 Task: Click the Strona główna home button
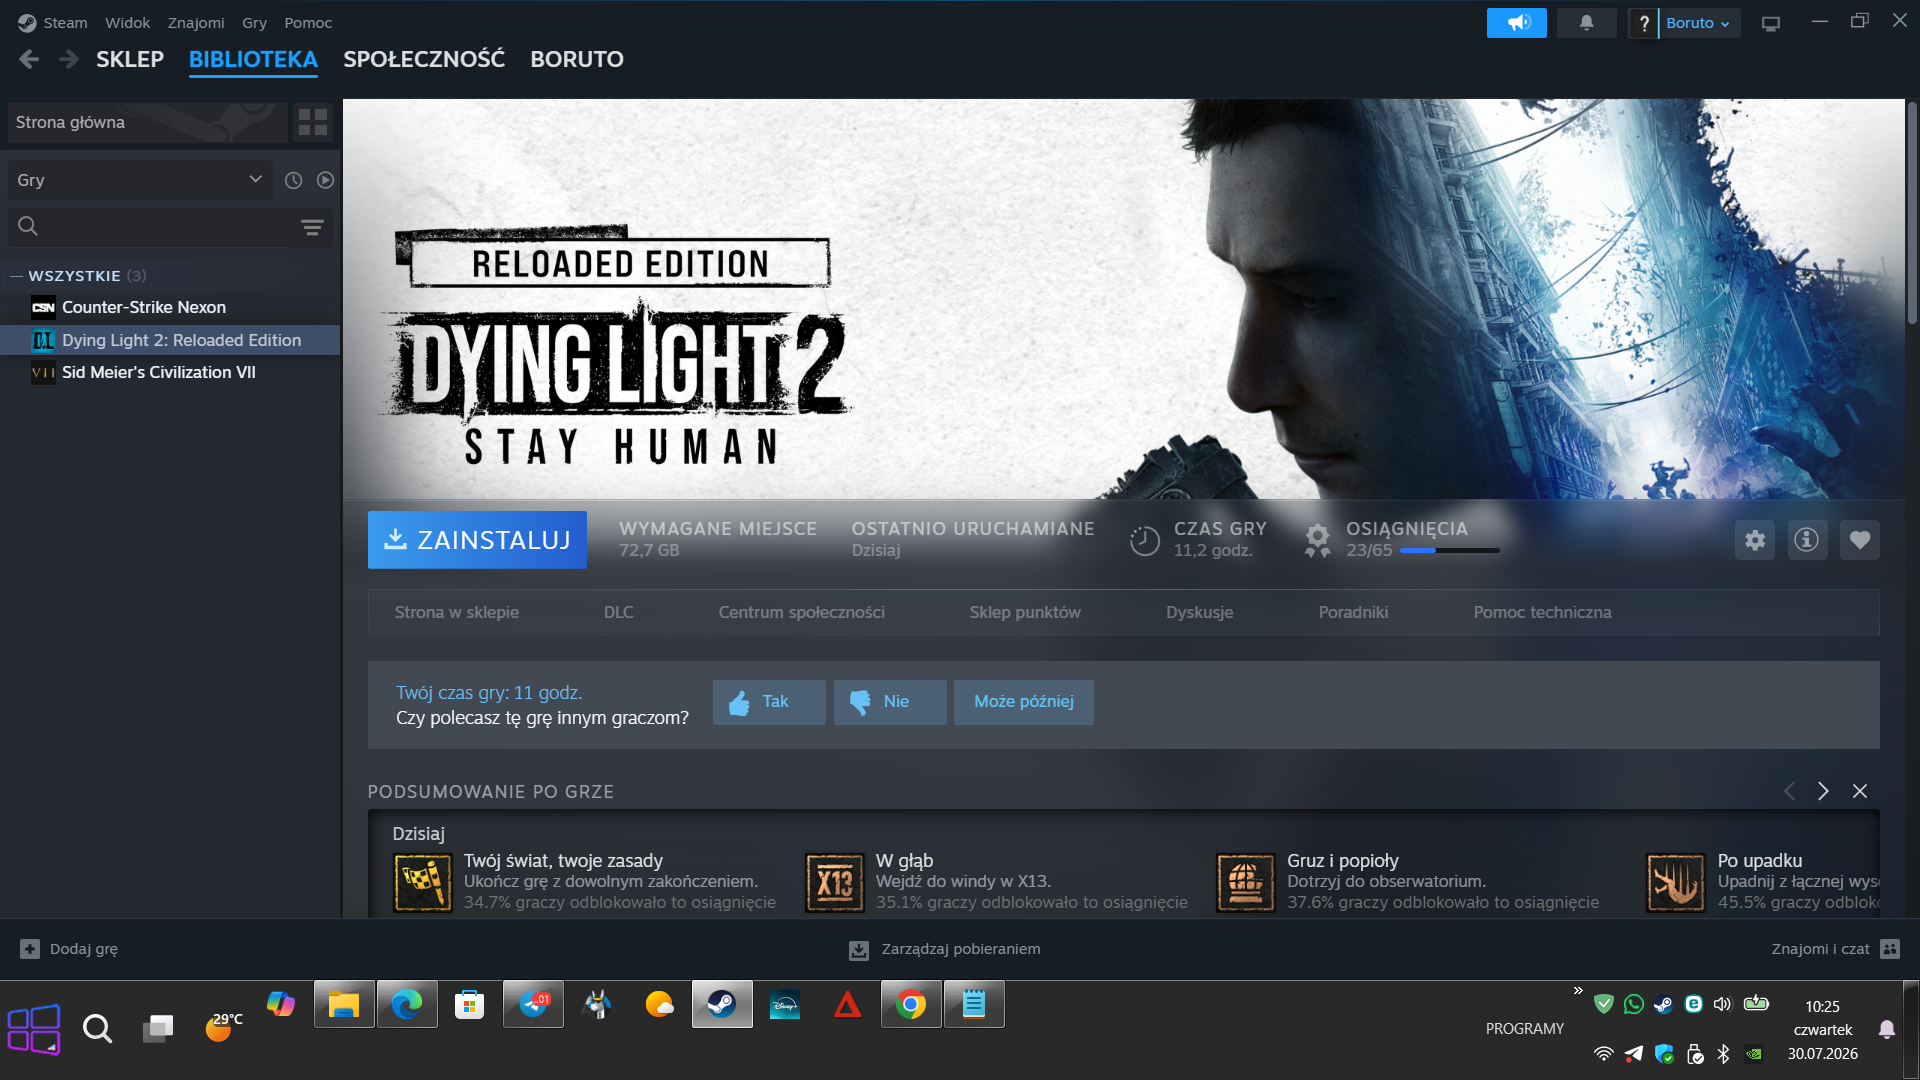pyautogui.click(x=147, y=122)
